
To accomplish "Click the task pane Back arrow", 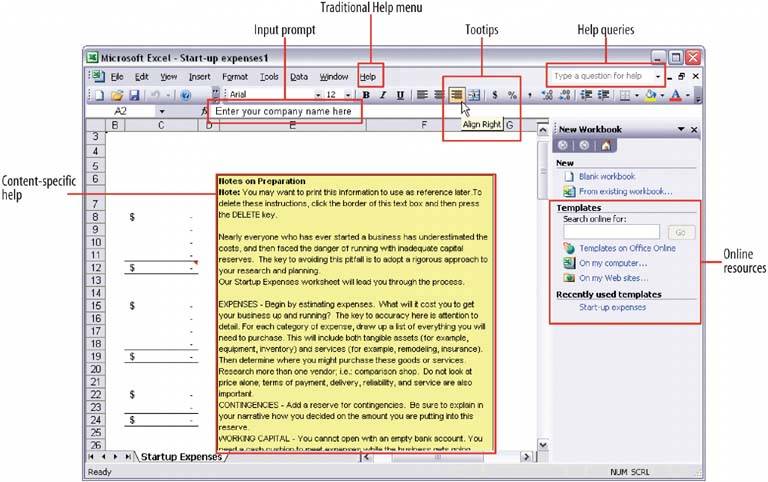I will point(563,145).
